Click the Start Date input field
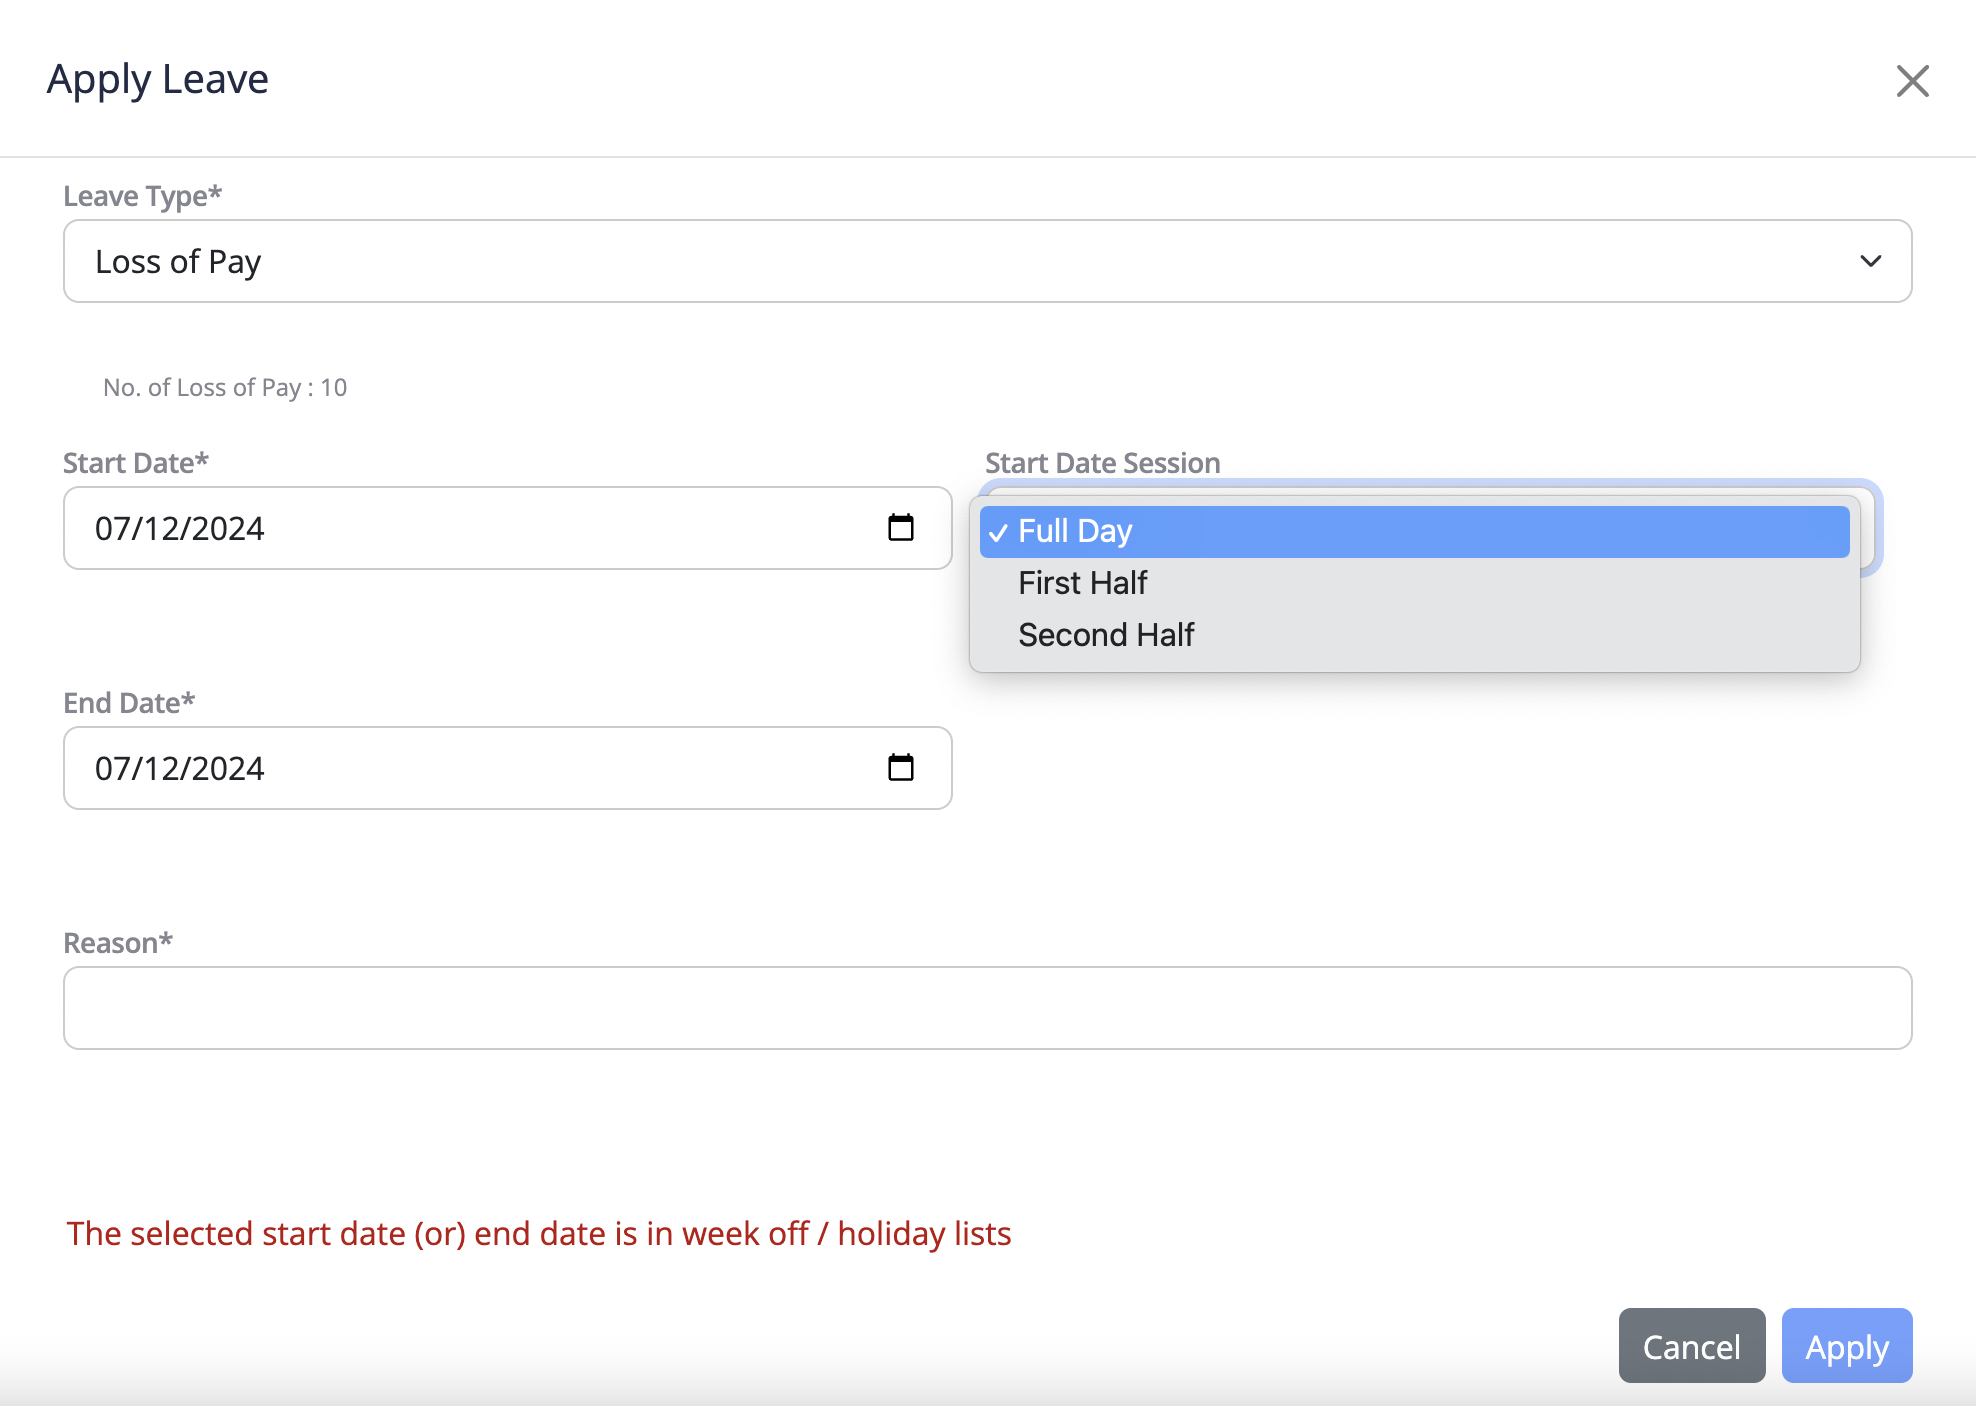This screenshot has height=1406, width=1976. point(470,528)
